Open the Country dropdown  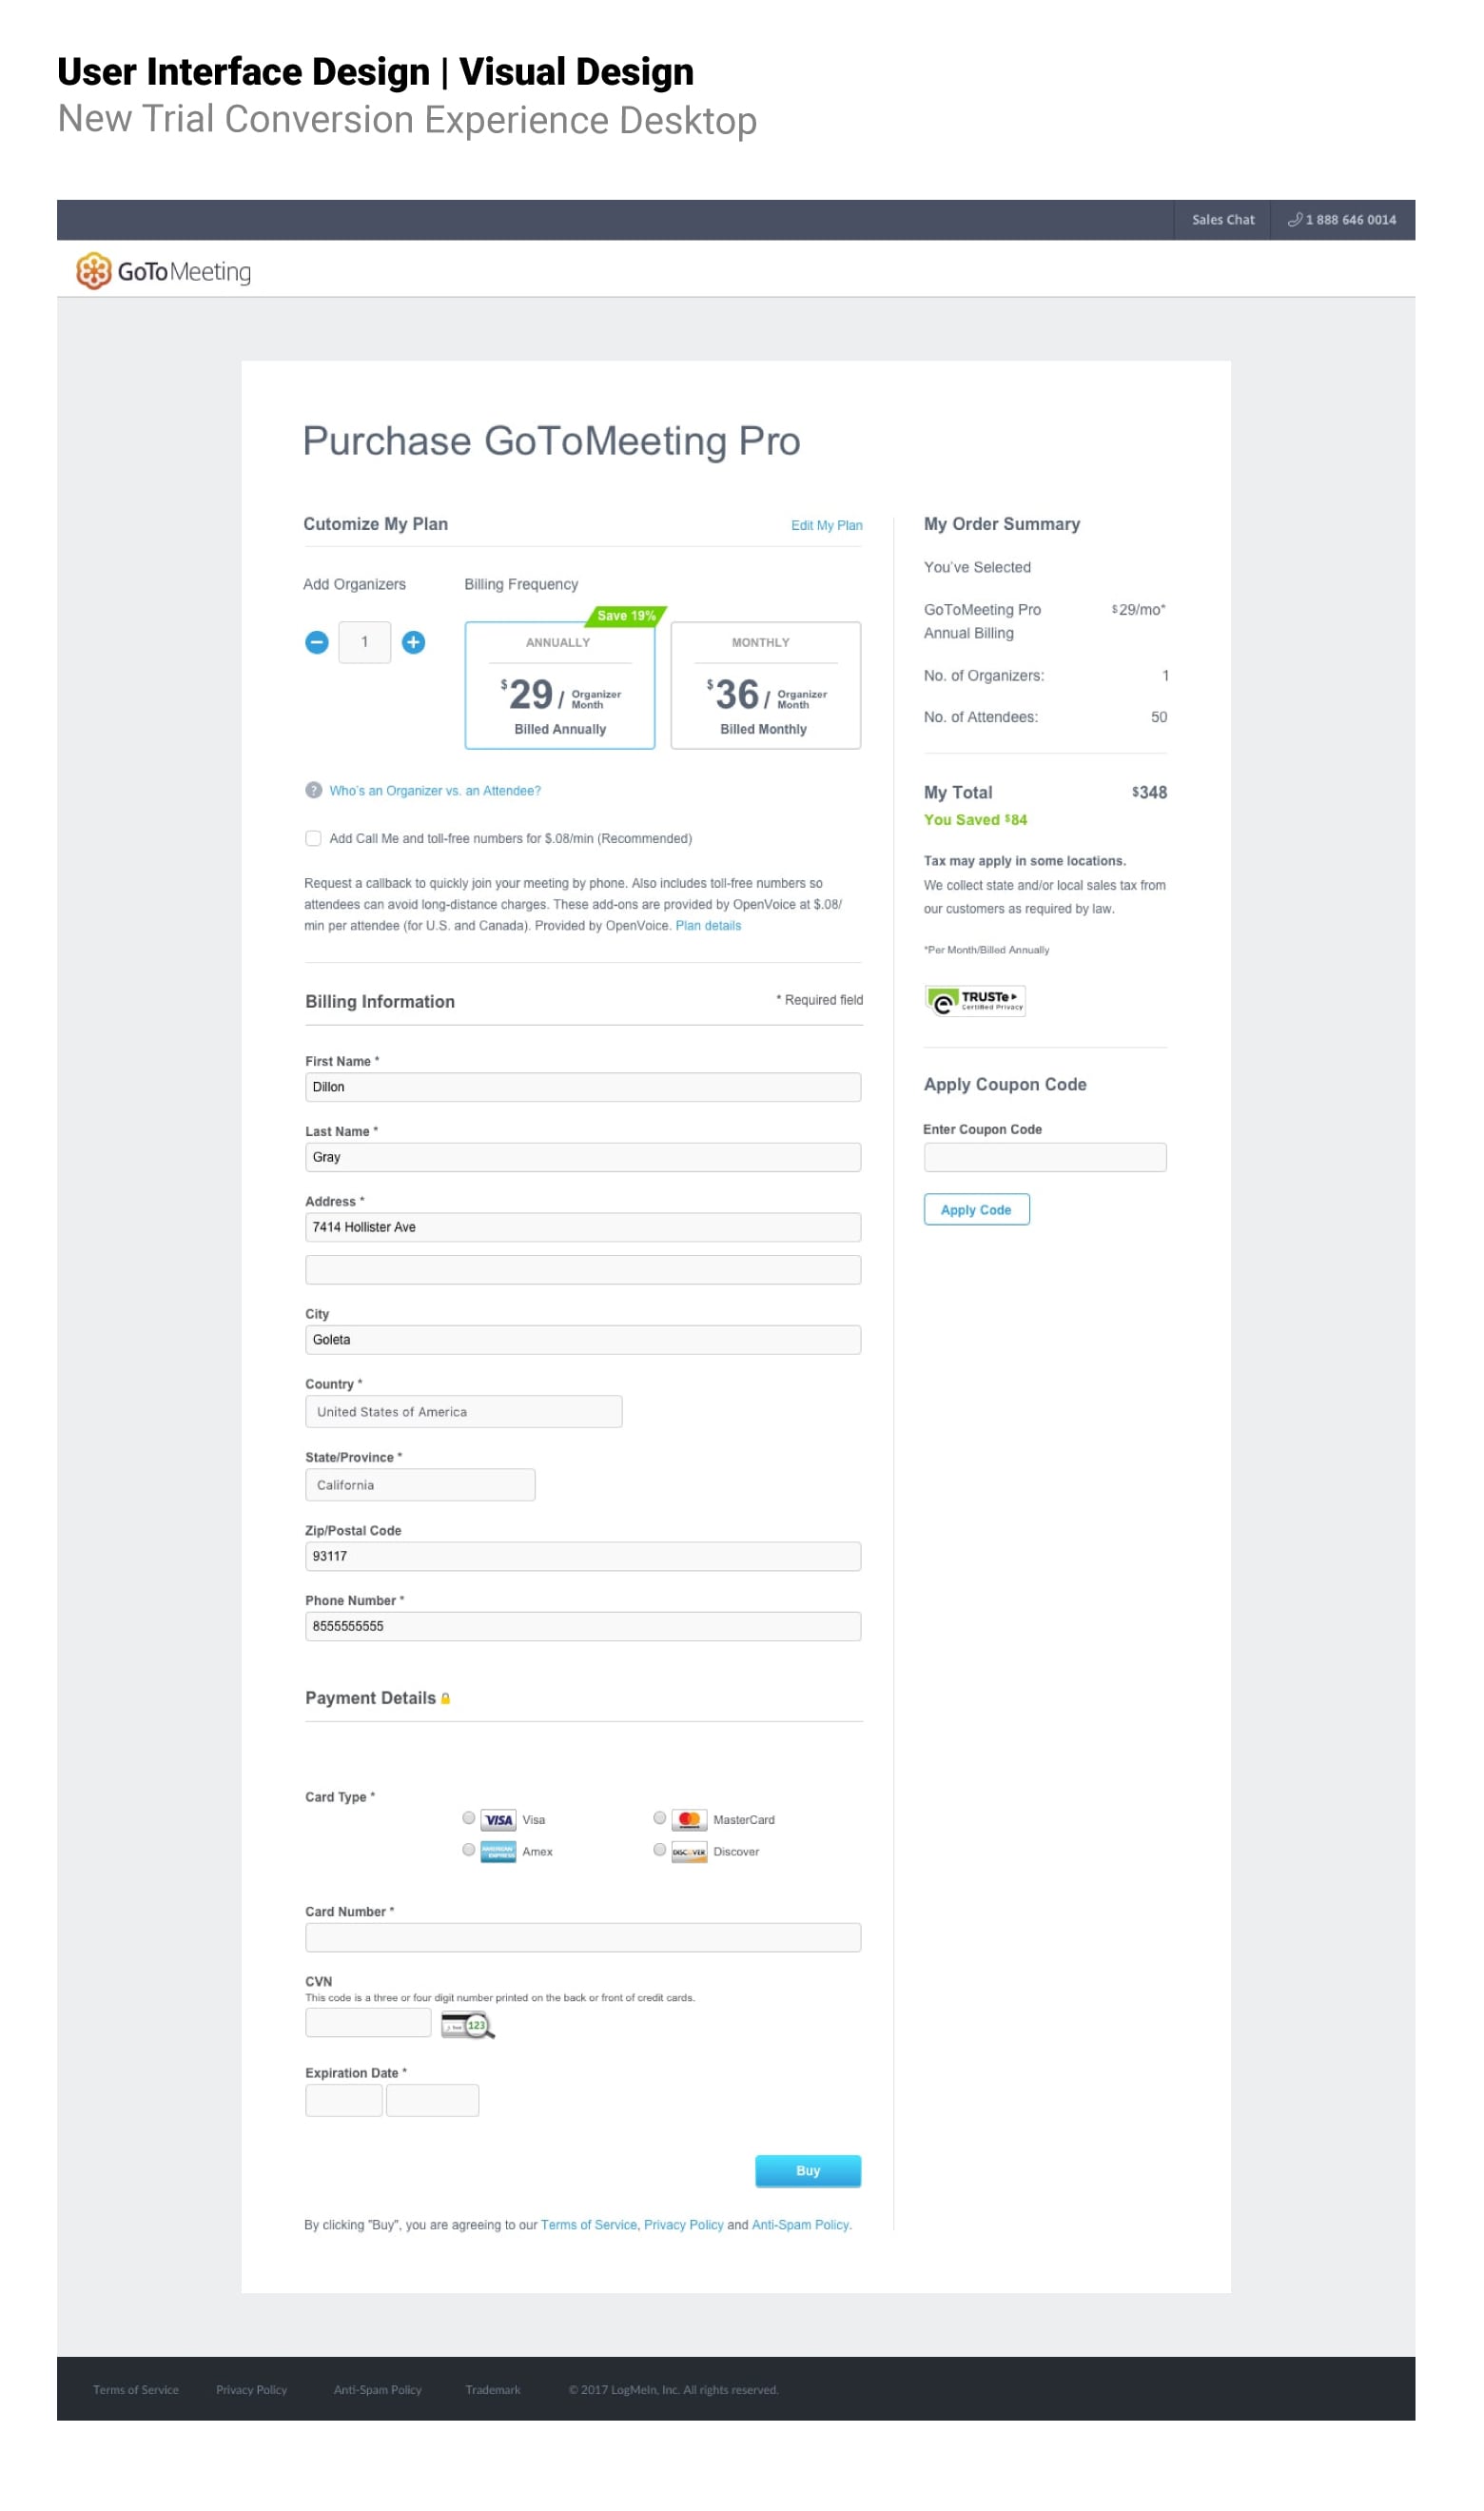point(464,1412)
